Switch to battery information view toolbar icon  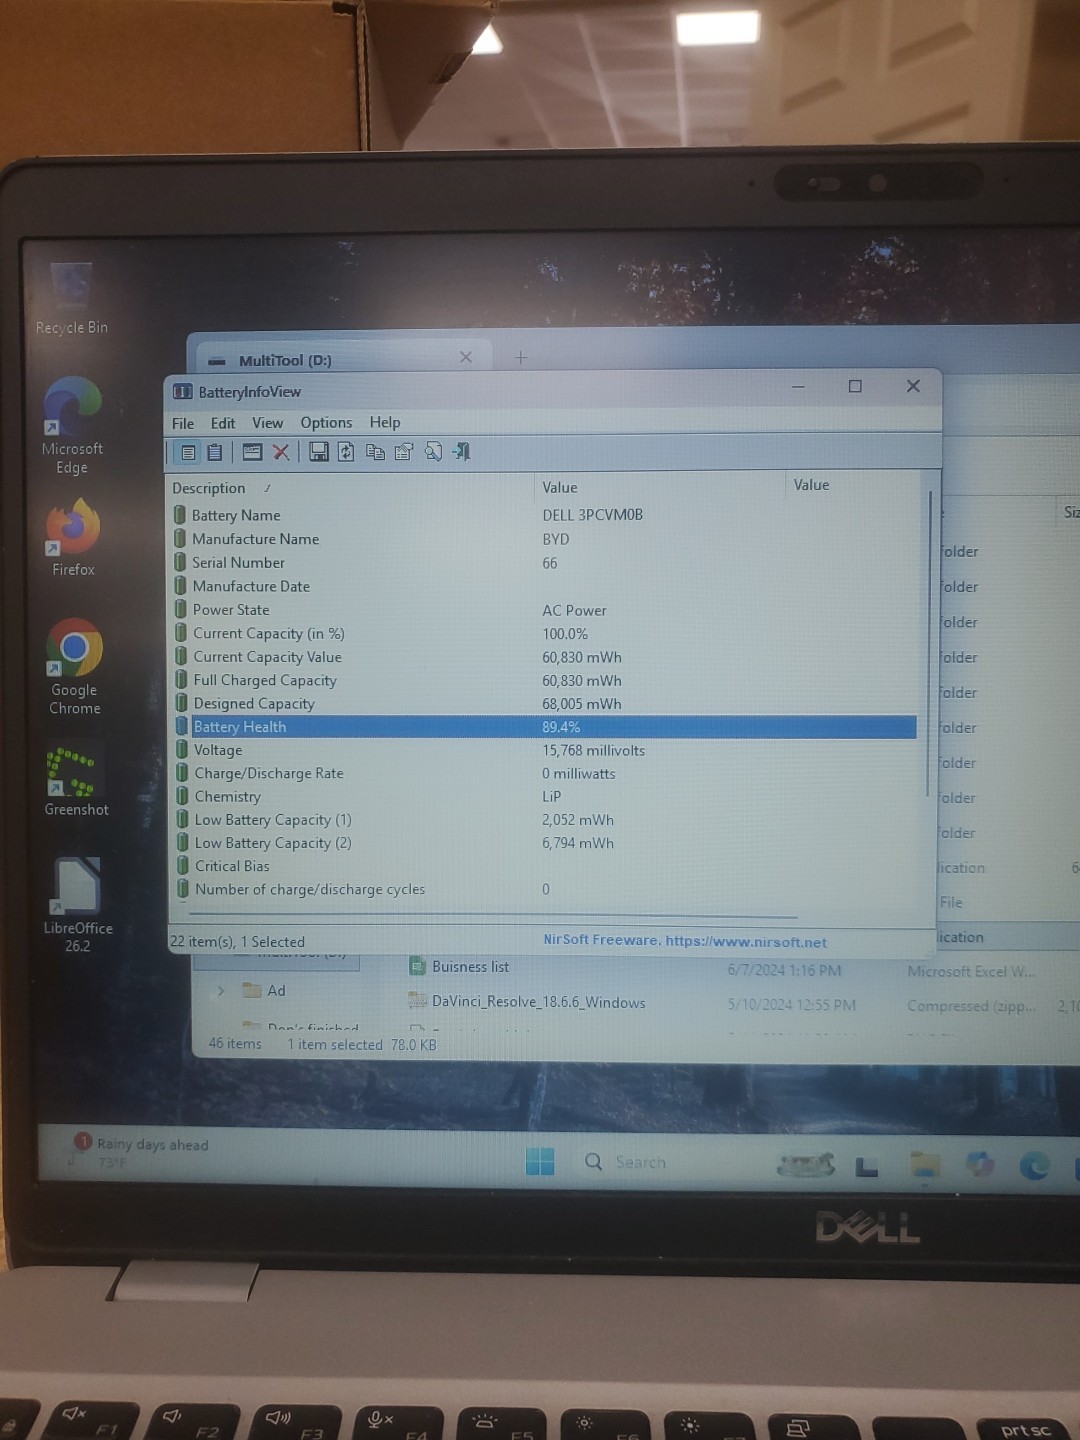[188, 452]
